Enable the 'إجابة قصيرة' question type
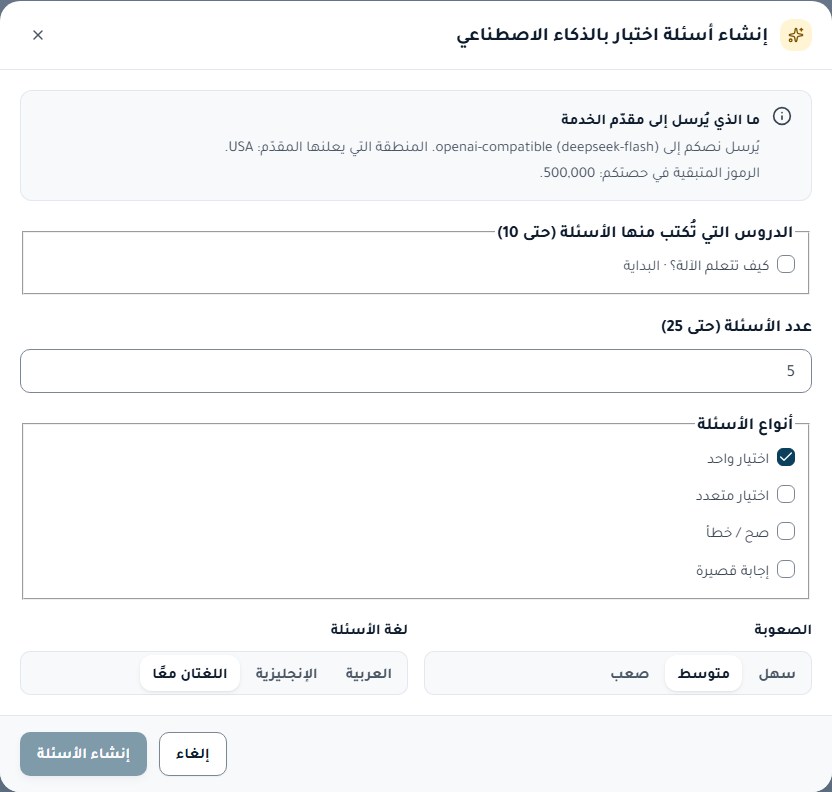 [786, 569]
